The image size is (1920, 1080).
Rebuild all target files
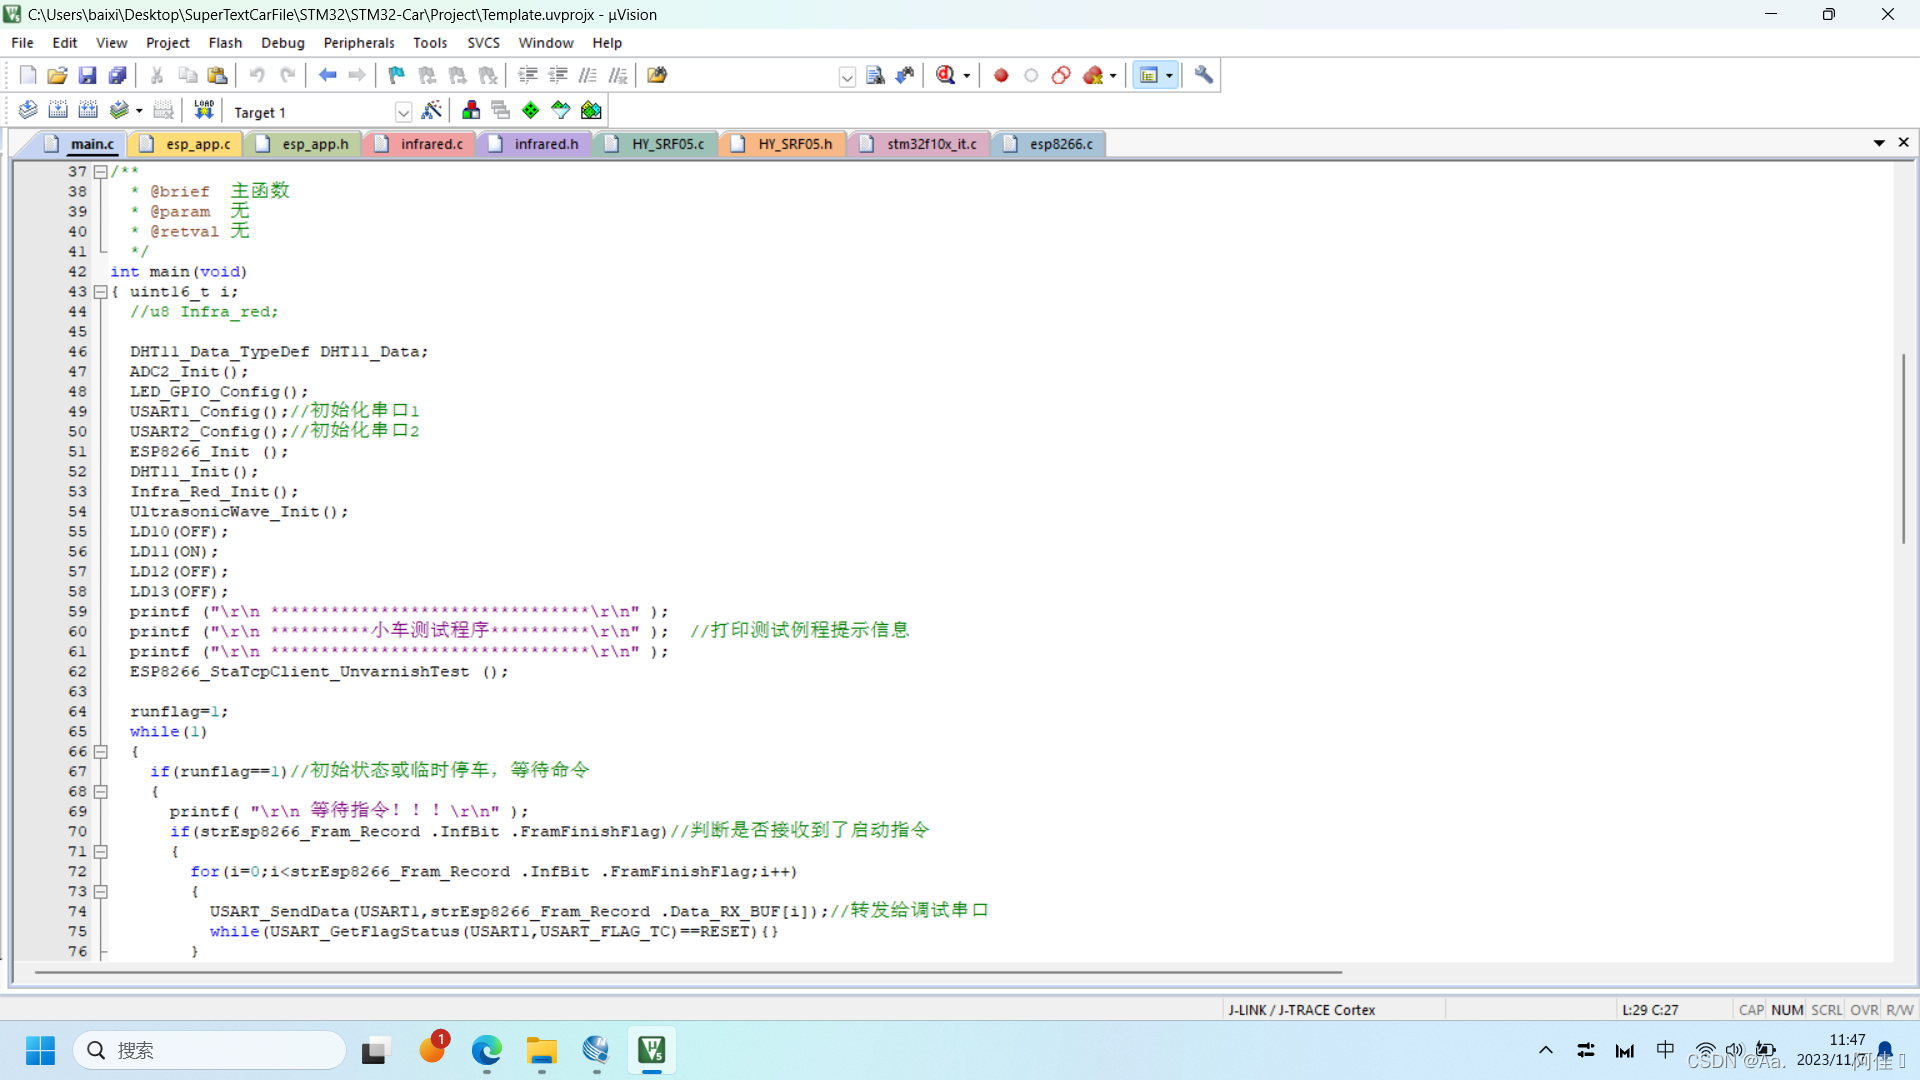click(88, 110)
